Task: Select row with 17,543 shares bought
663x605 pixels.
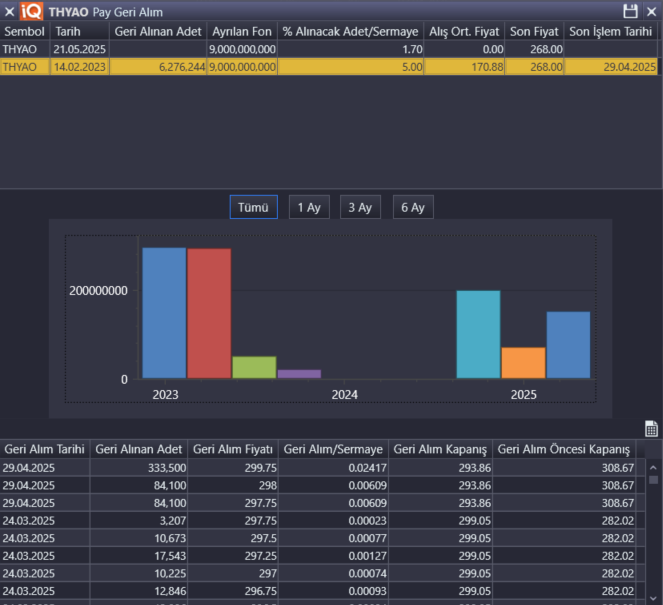Action: [x=322, y=556]
